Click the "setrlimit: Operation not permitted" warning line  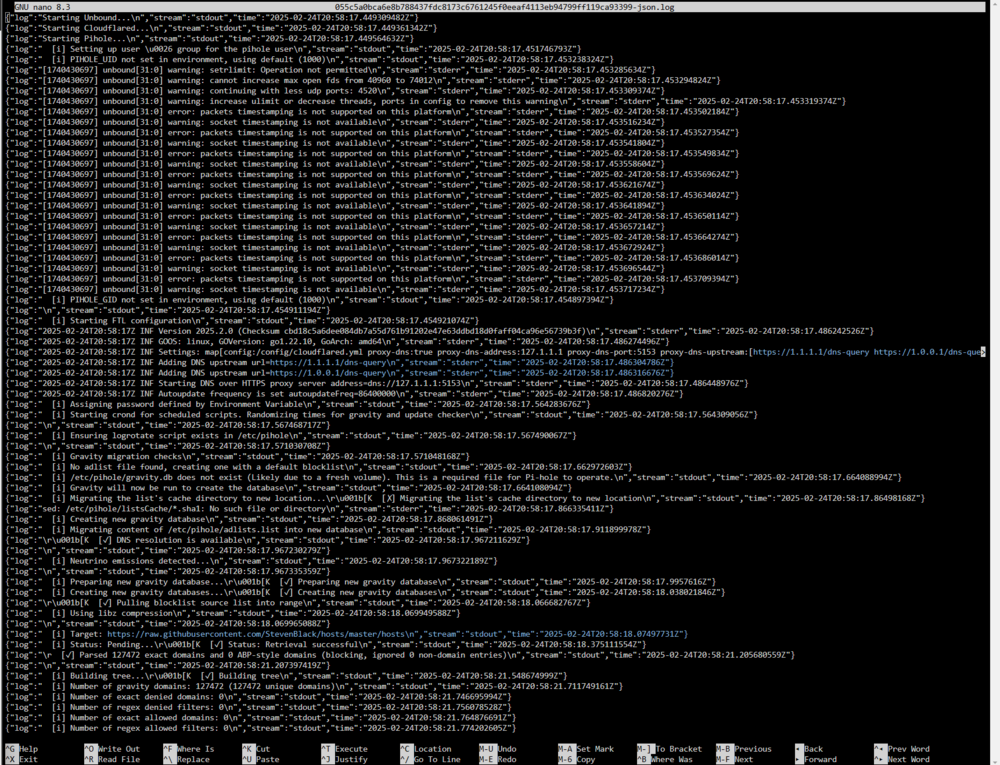click(x=330, y=70)
